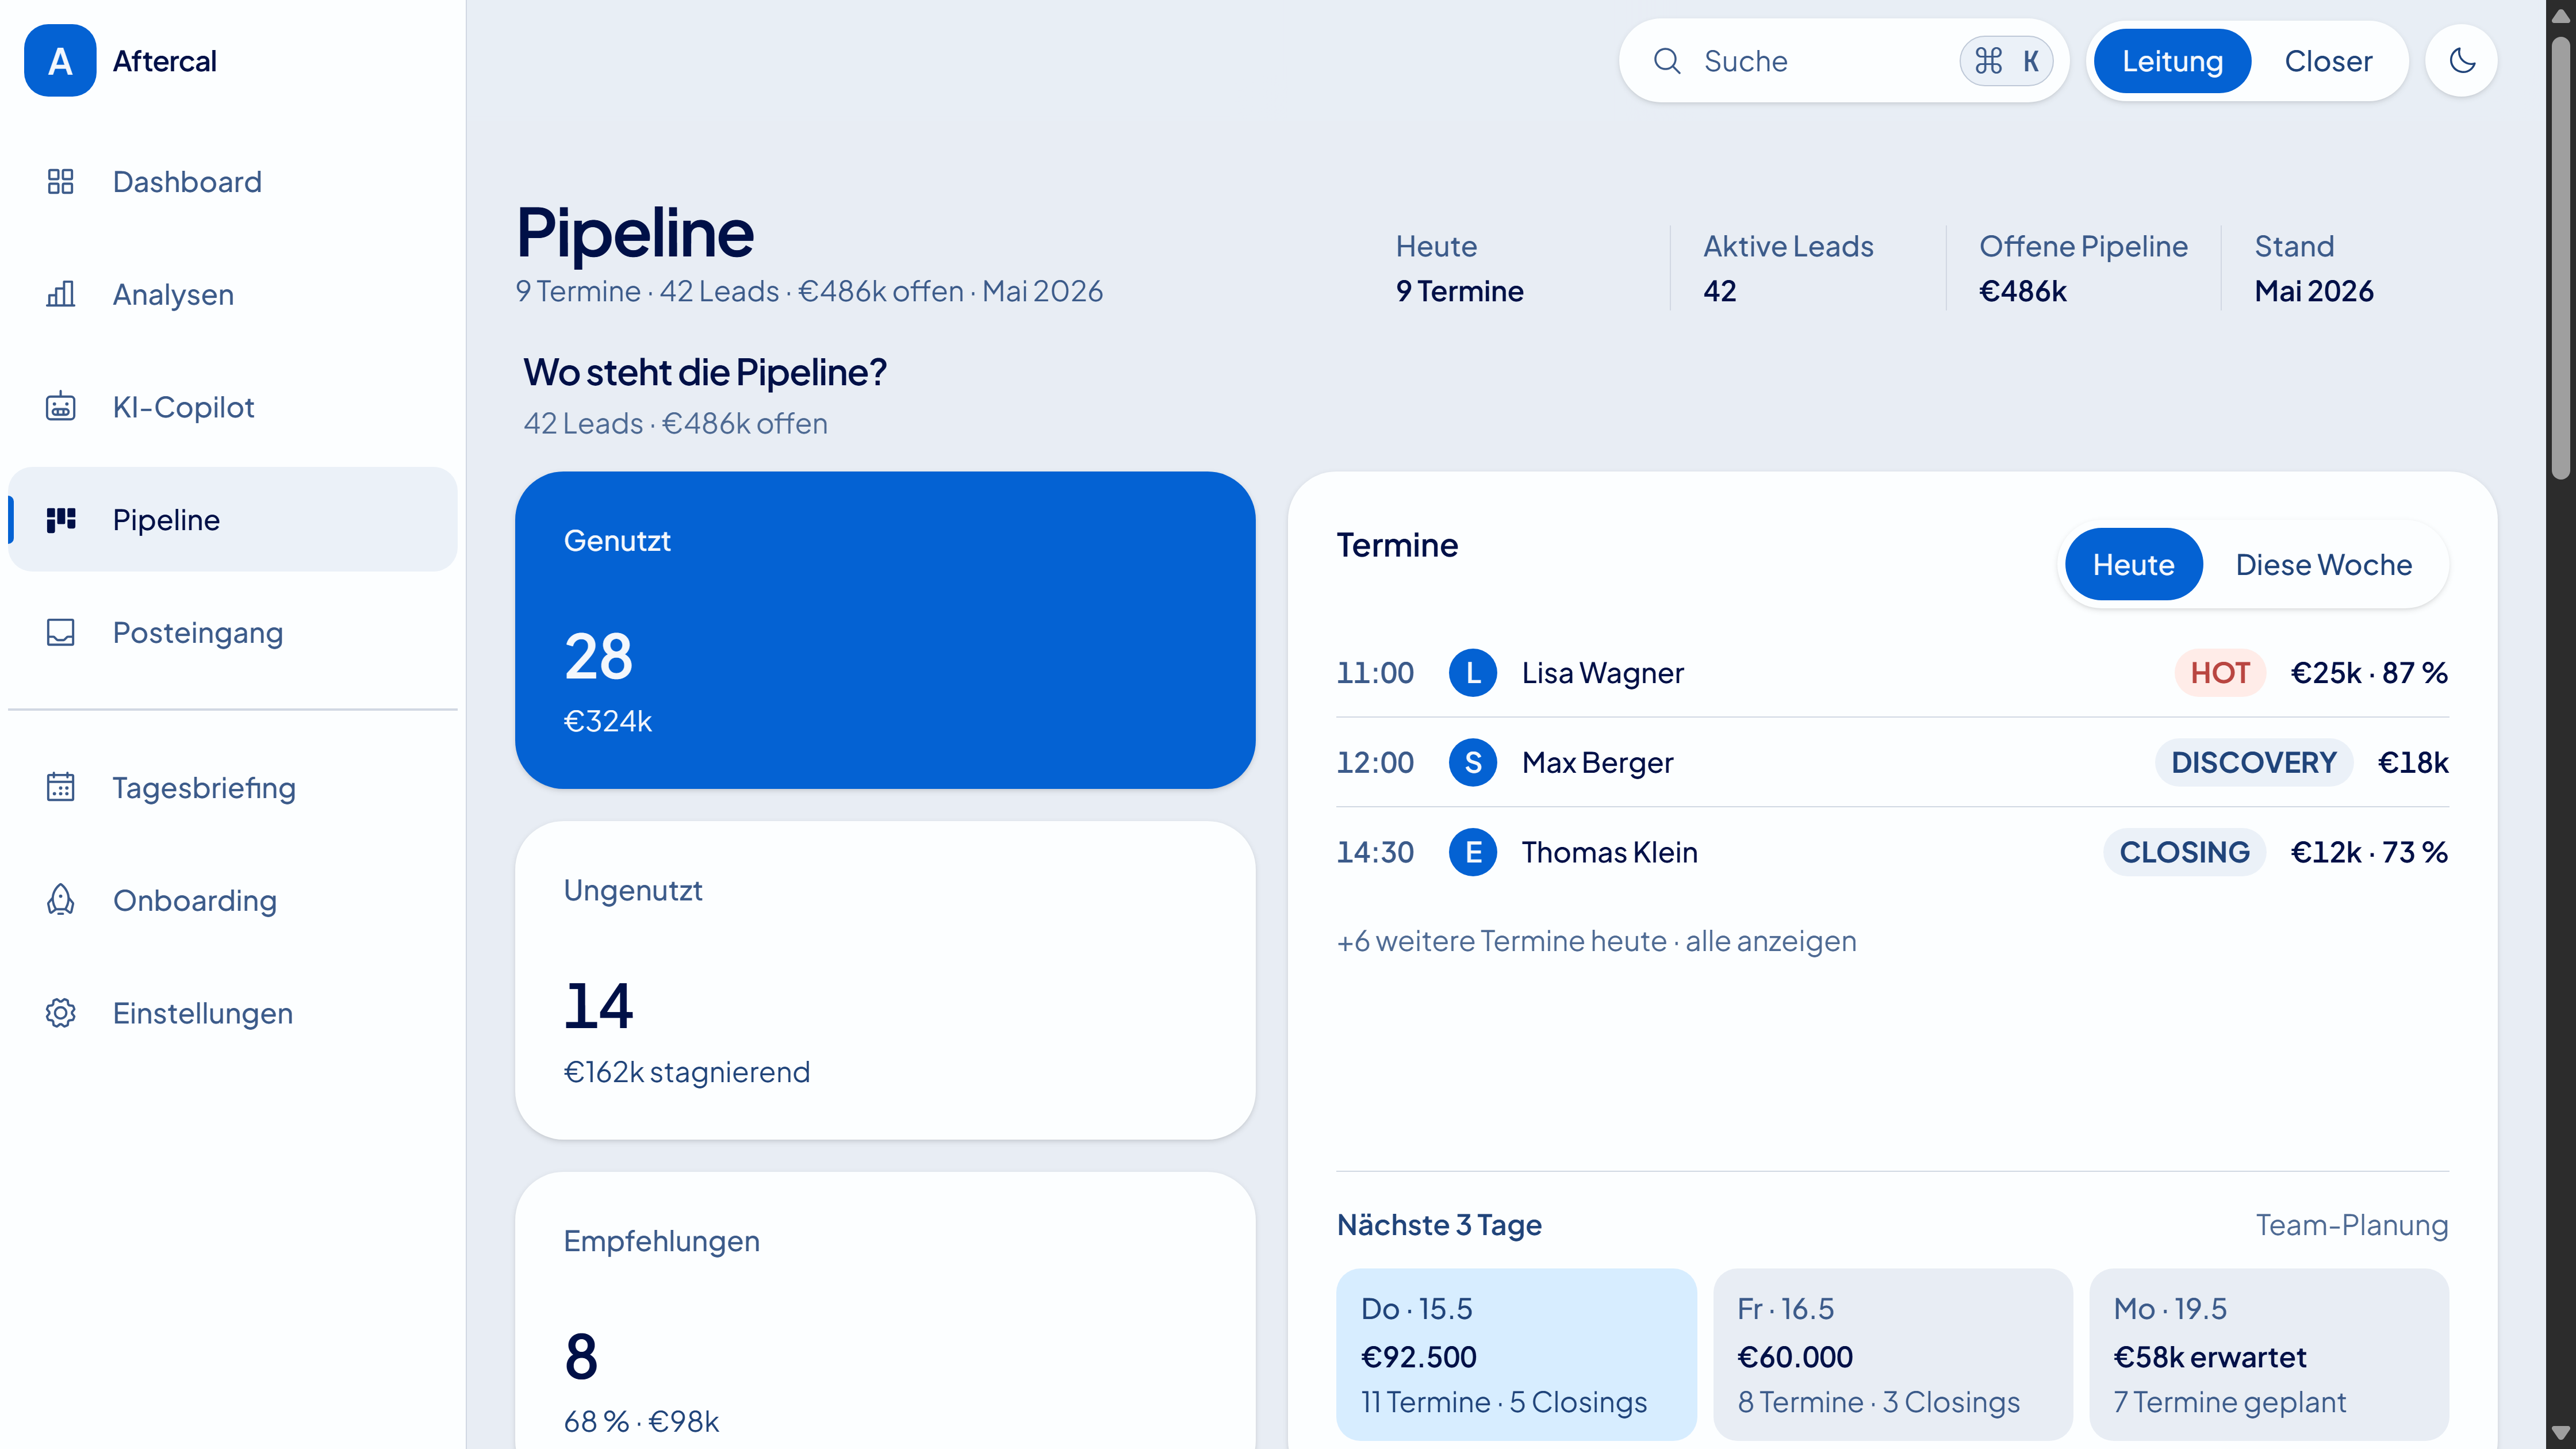Screen dimensions: 2576x1449
Task: Show Diese Woche appointments
Action: coord(2324,564)
